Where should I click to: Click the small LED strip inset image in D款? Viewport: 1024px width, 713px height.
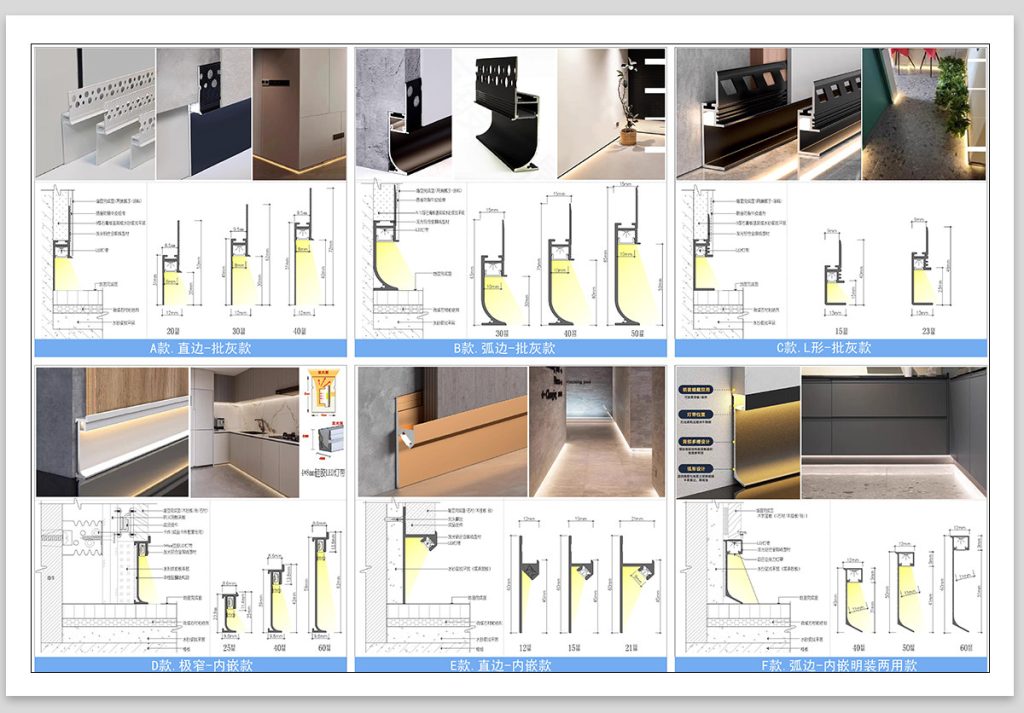click(323, 432)
